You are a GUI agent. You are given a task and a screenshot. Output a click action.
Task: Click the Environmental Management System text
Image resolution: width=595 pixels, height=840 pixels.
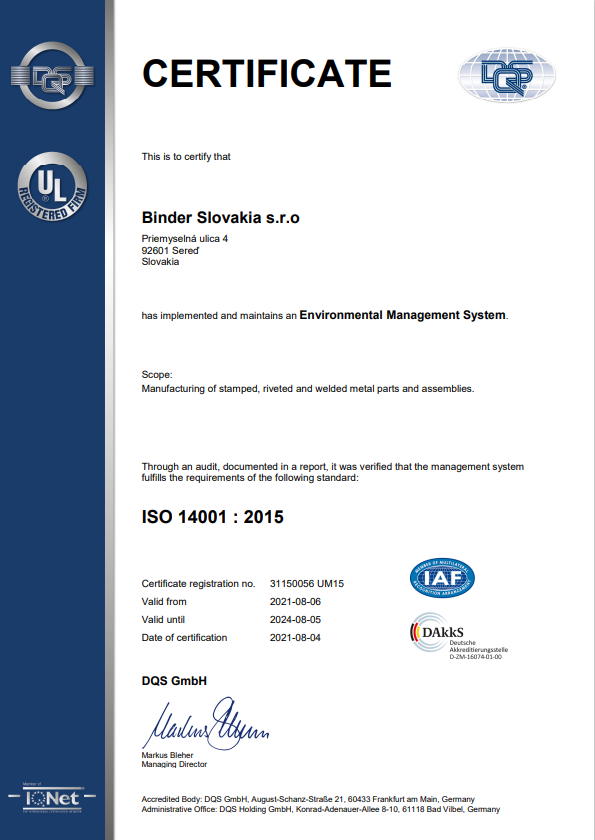coord(402,315)
